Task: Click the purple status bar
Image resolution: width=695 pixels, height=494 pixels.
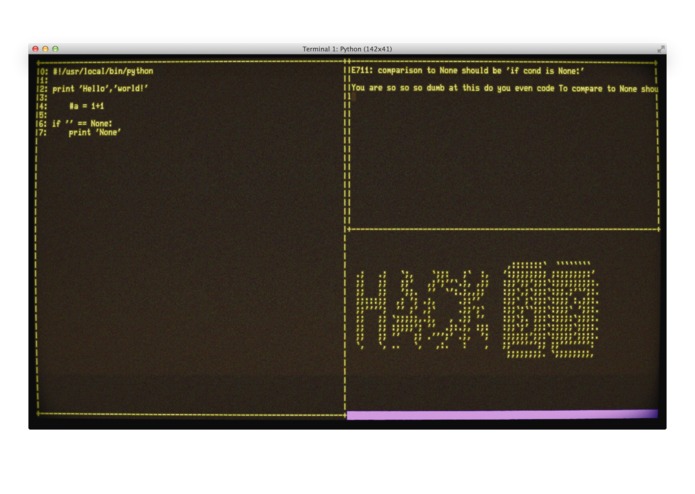Action: 502,415
